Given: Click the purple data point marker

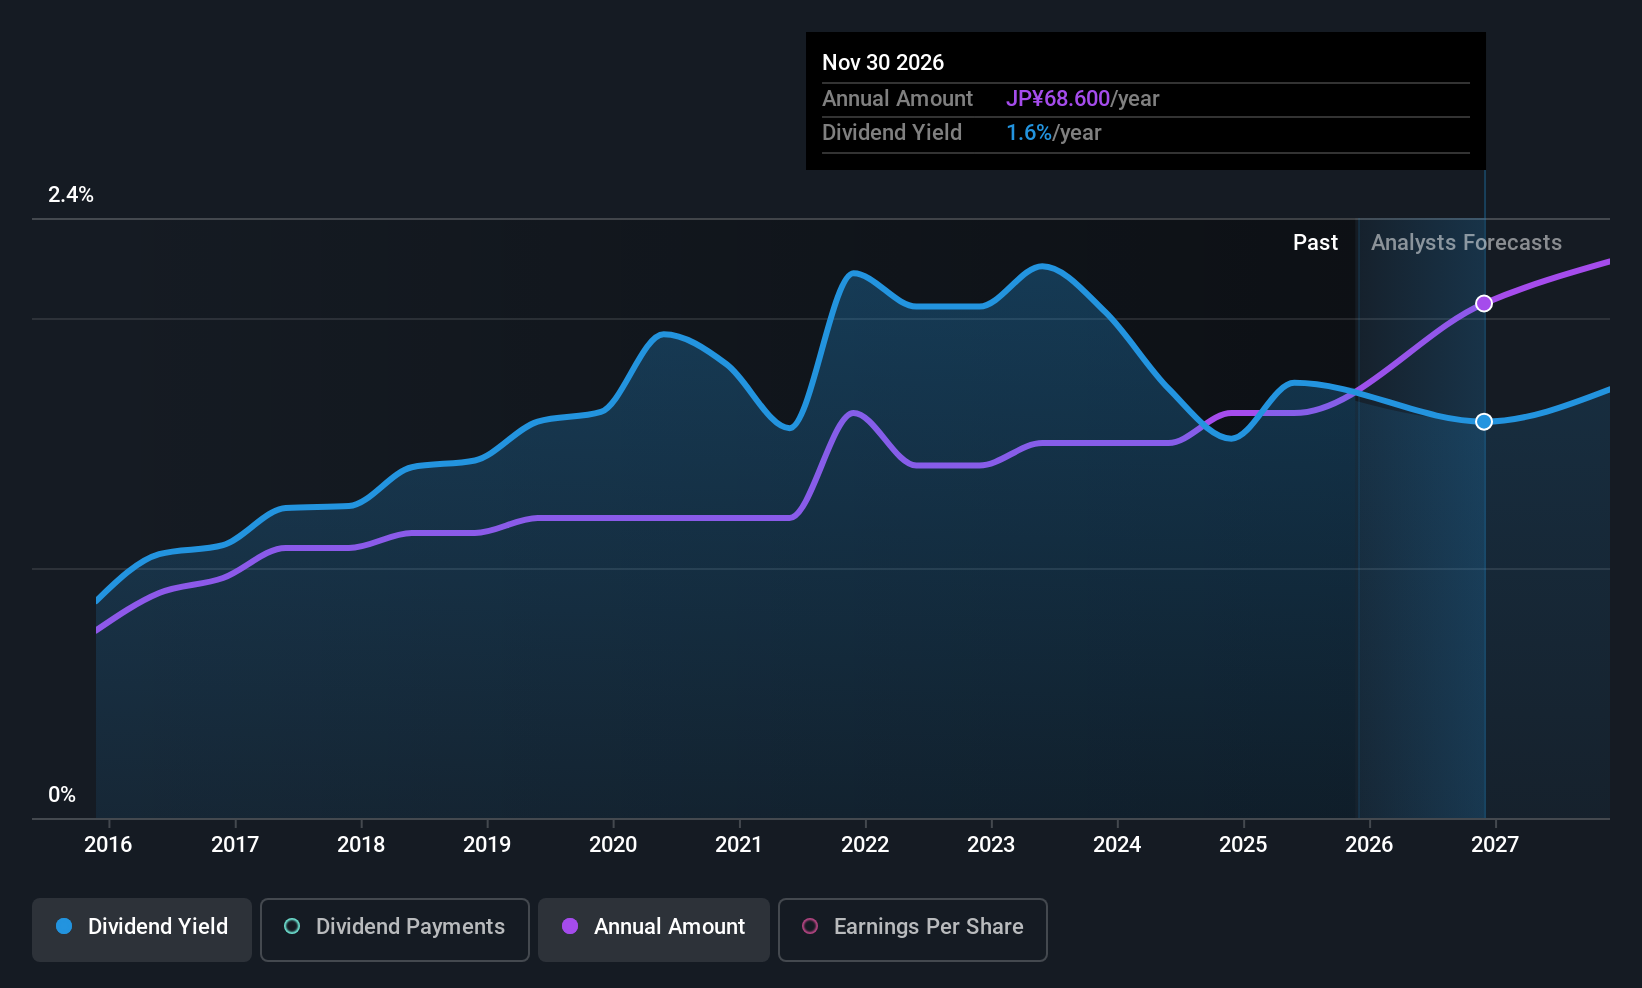Looking at the screenshot, I should [x=1484, y=303].
